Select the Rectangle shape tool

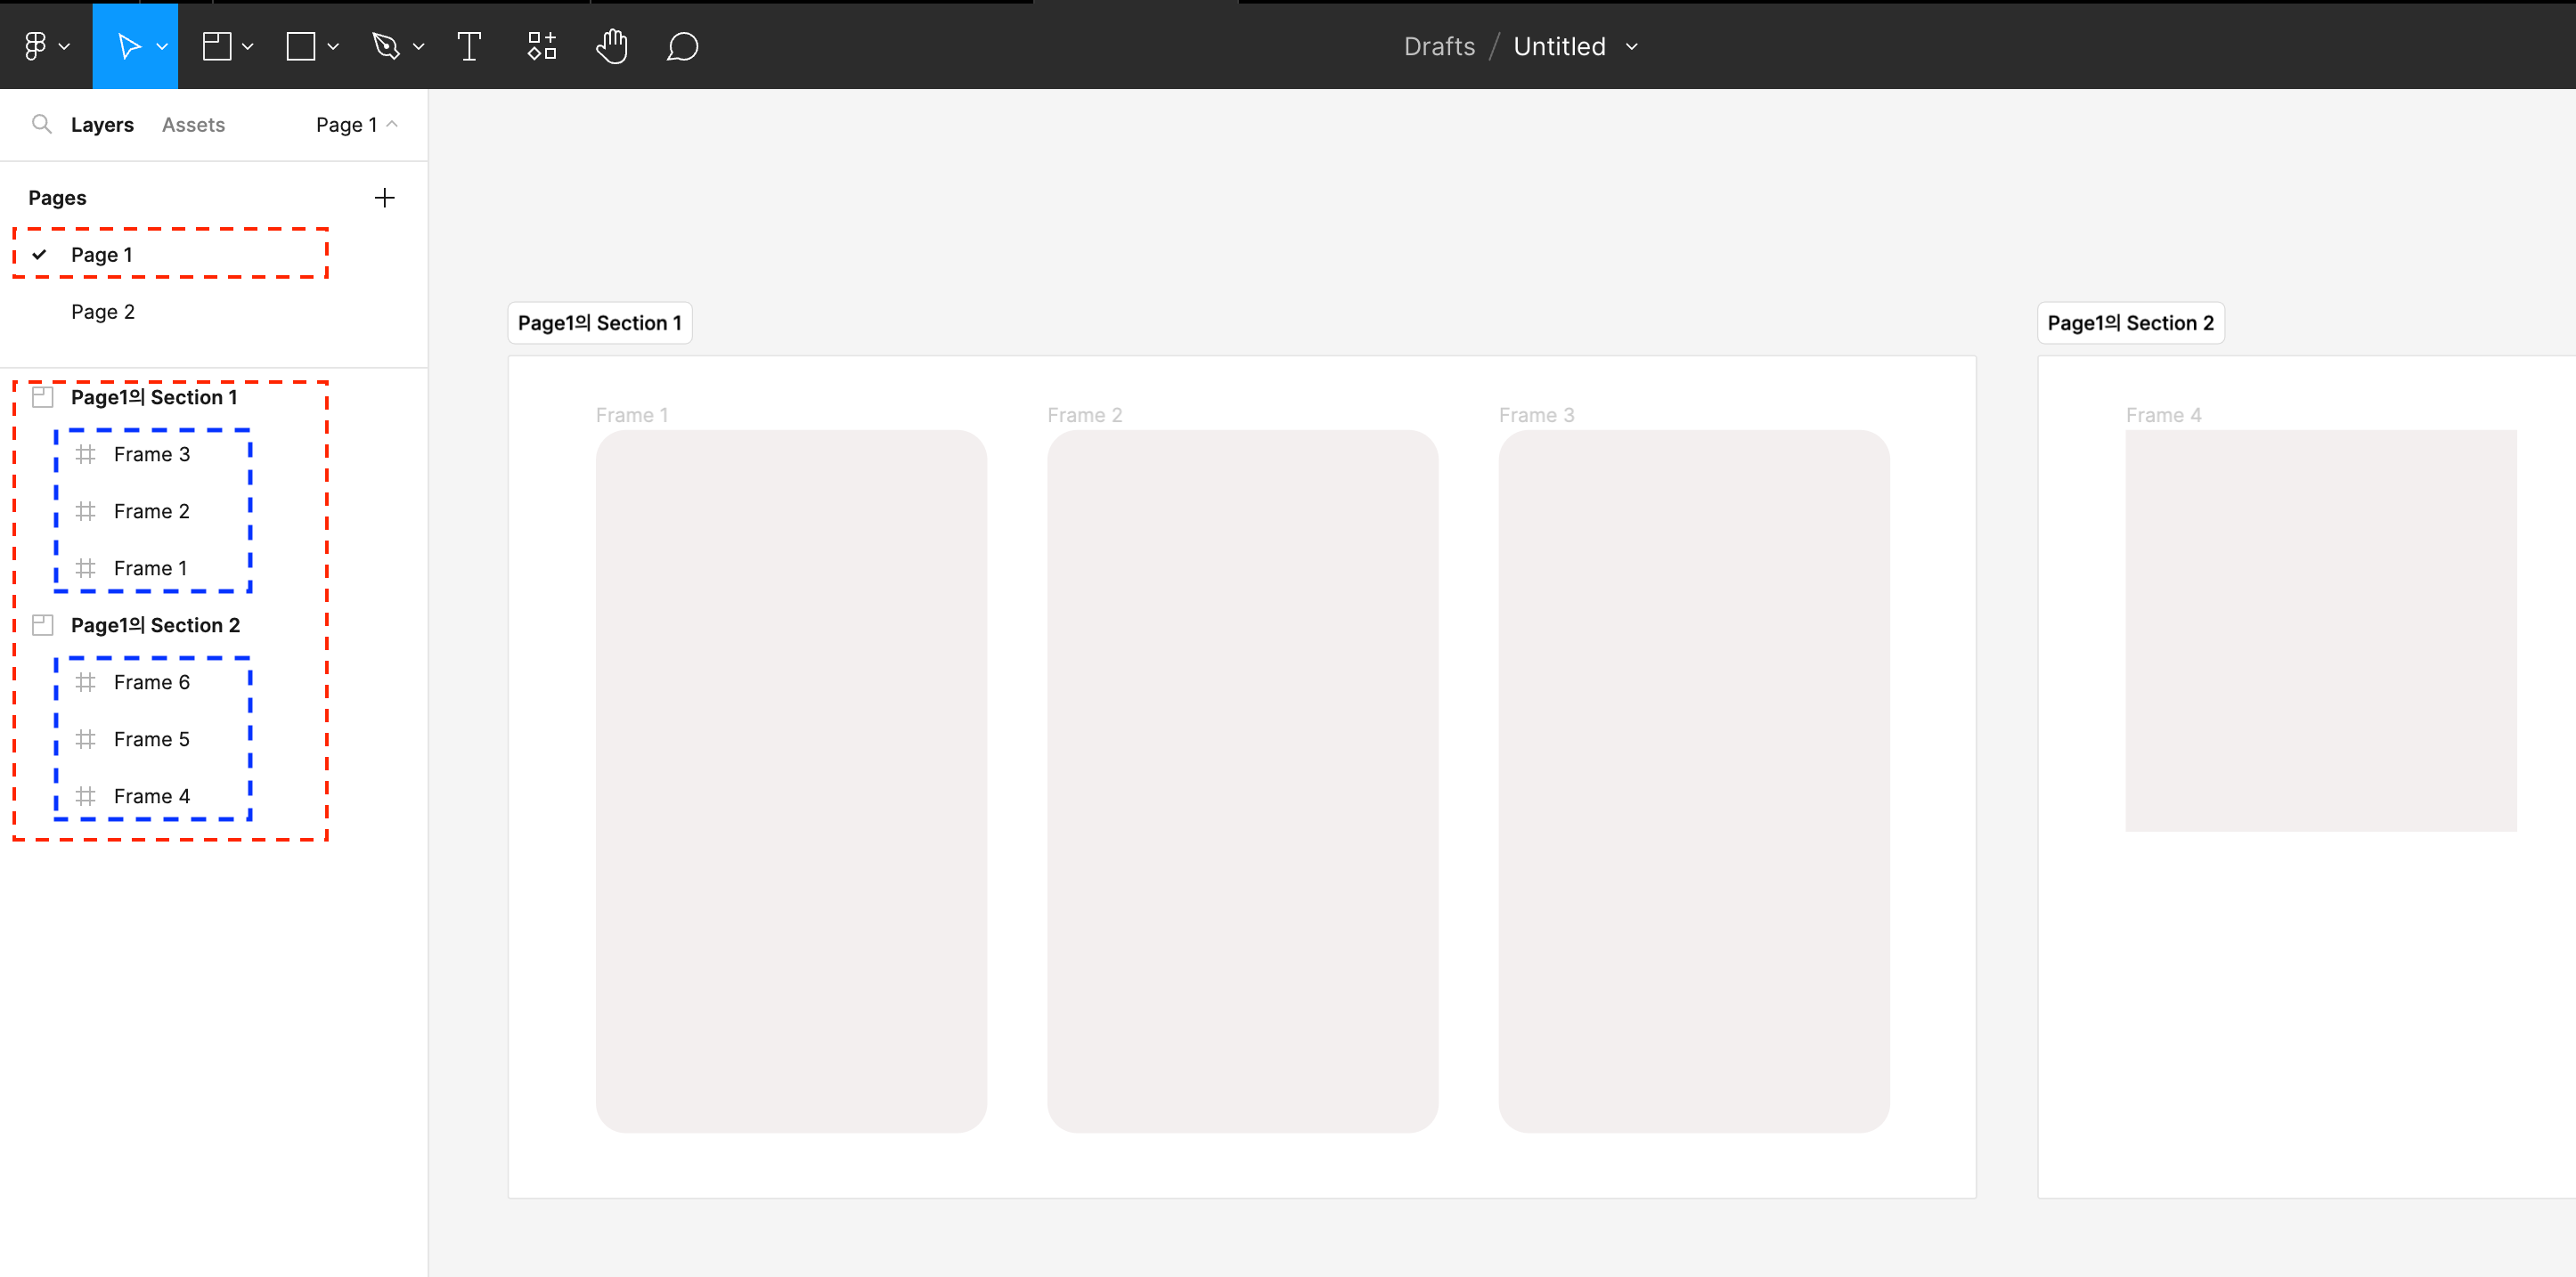pos(300,46)
